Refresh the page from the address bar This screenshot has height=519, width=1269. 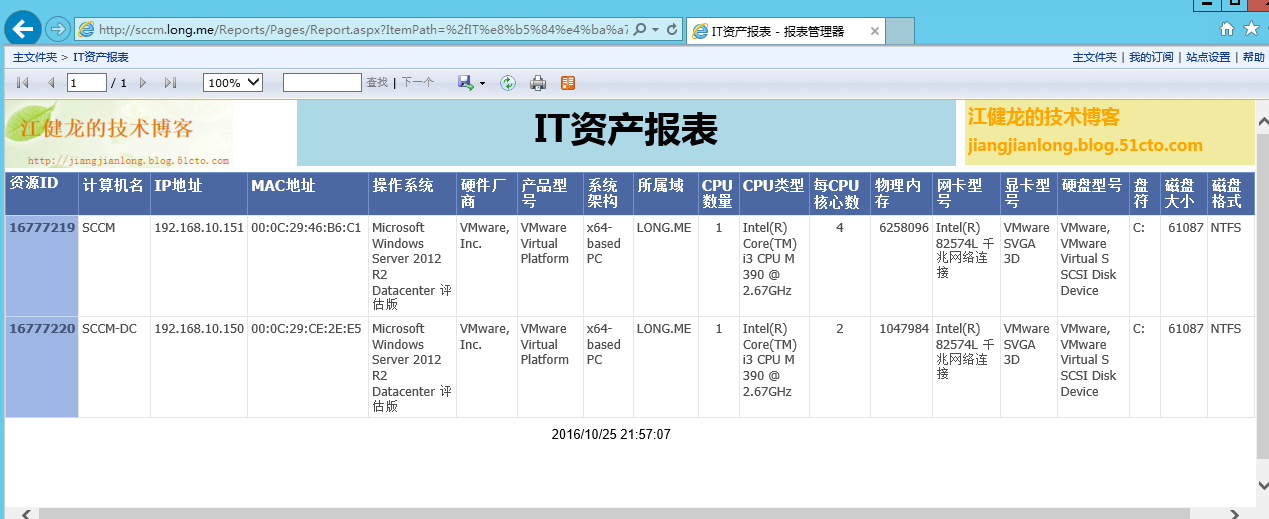coord(672,30)
